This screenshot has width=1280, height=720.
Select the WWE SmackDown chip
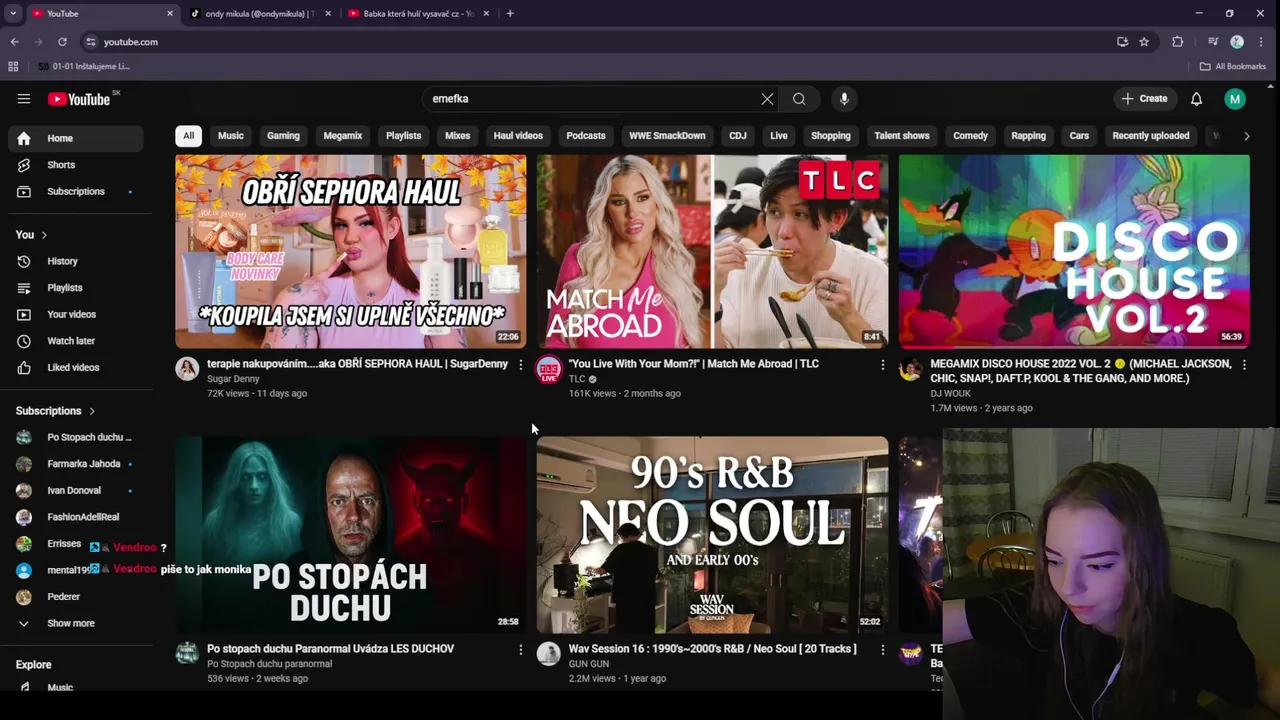[667, 136]
